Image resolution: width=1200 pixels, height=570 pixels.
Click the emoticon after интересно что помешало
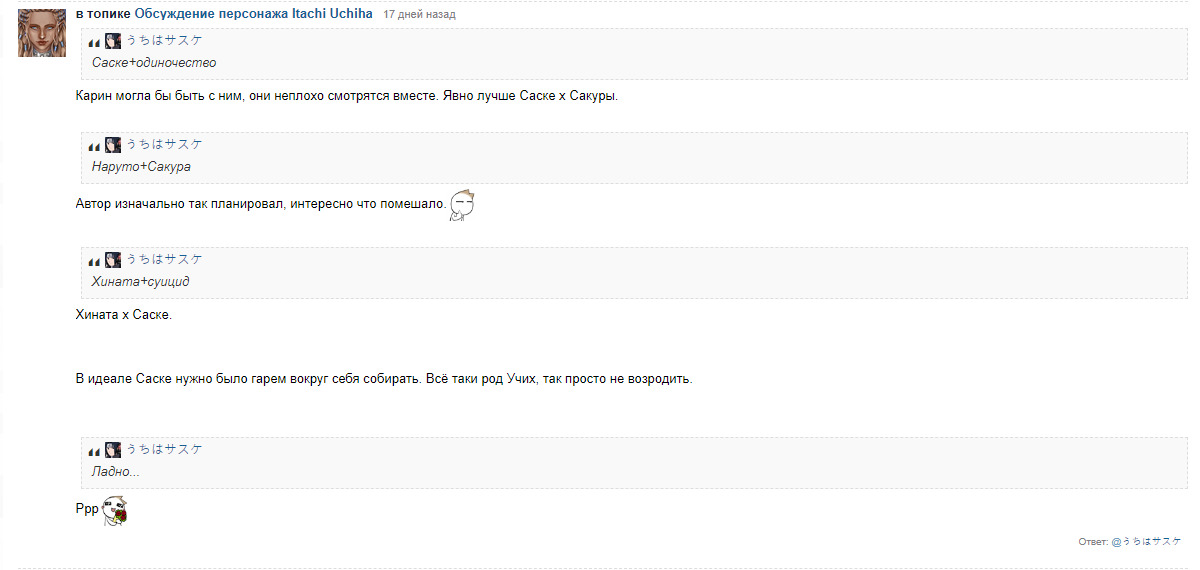click(x=461, y=205)
